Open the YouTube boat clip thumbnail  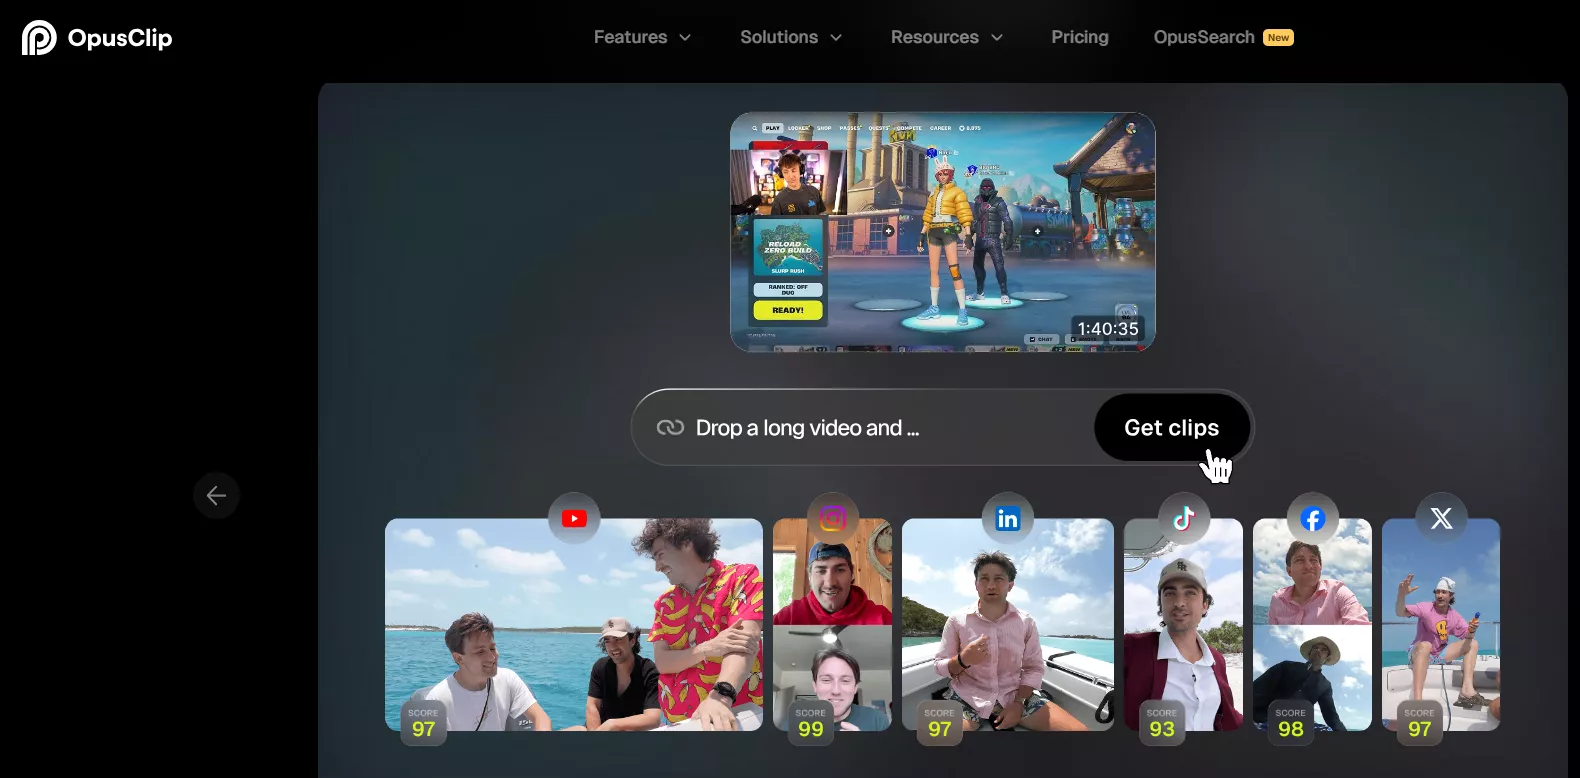pos(574,625)
